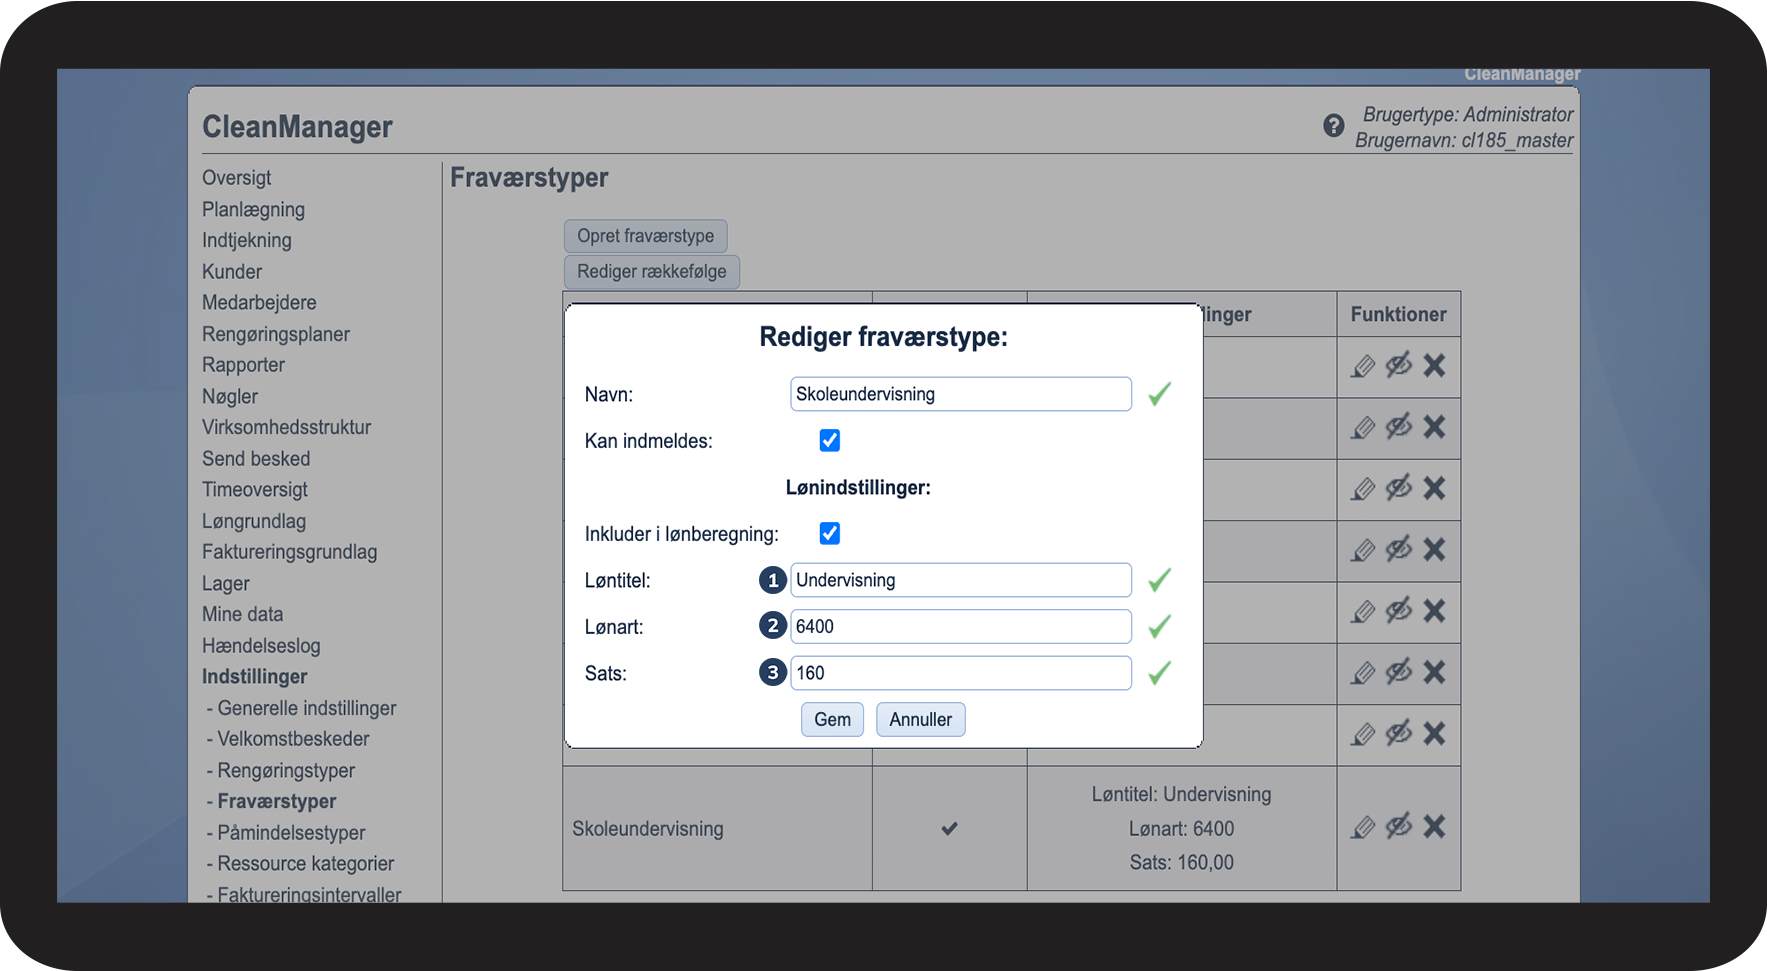This screenshot has width=1767, height=971.
Task: Toggle crossed-eye visibility icon in first row
Action: pyautogui.click(x=1398, y=365)
